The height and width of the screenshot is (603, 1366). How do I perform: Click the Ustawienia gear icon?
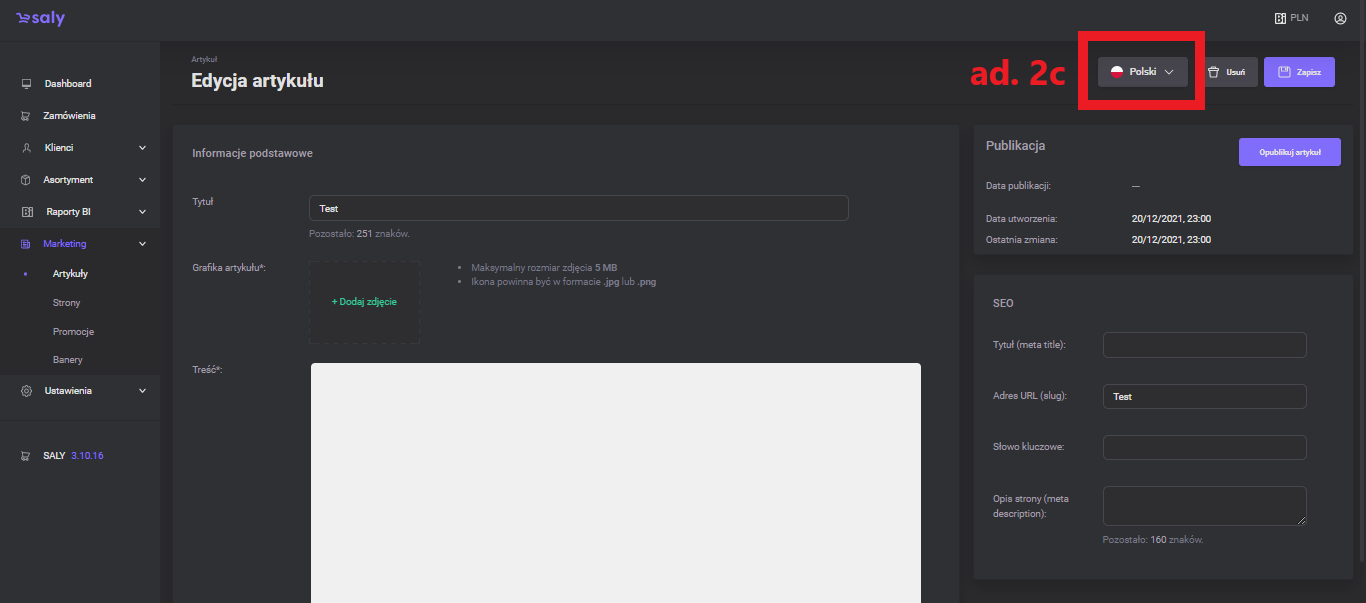pos(27,391)
